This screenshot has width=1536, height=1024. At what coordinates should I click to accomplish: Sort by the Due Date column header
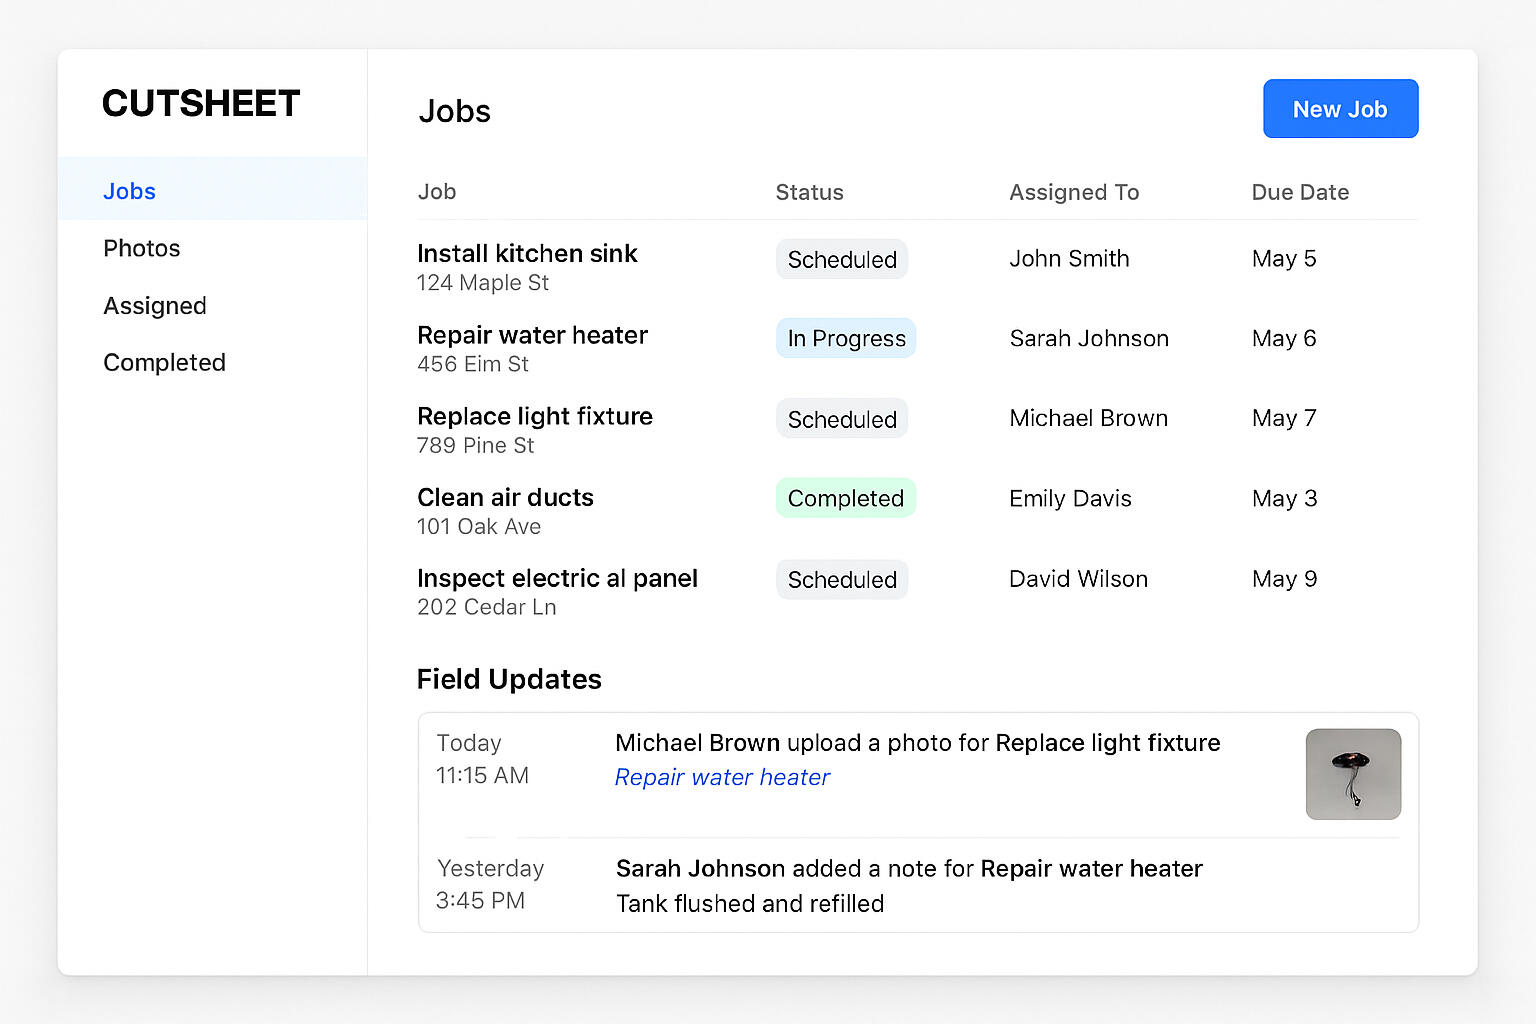click(x=1300, y=192)
